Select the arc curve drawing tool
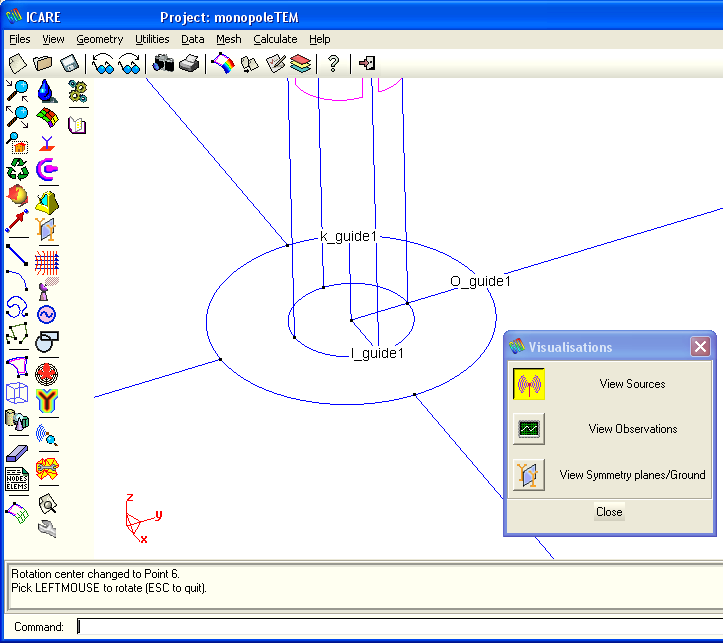The width and height of the screenshot is (723, 643). [x=17, y=281]
